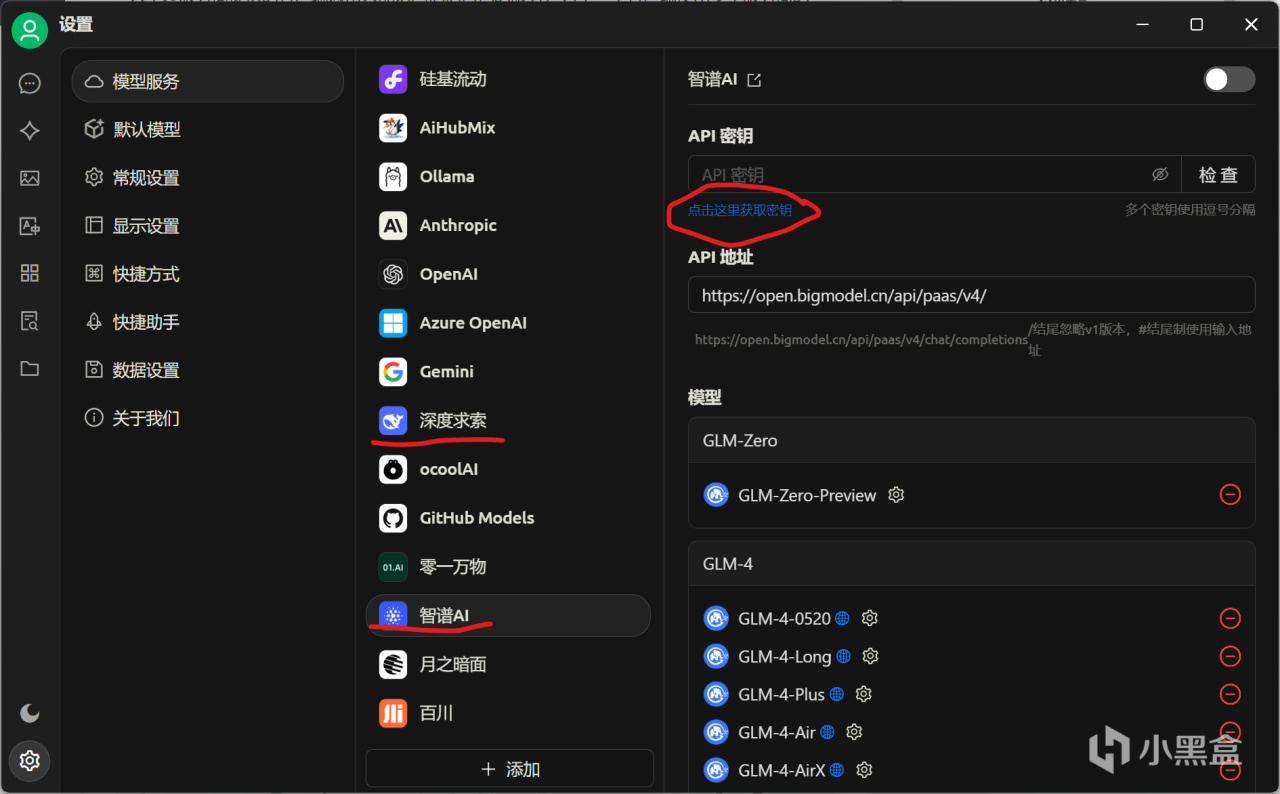Click the web globe icon beside GLM-4-Air

pyautogui.click(x=827, y=732)
